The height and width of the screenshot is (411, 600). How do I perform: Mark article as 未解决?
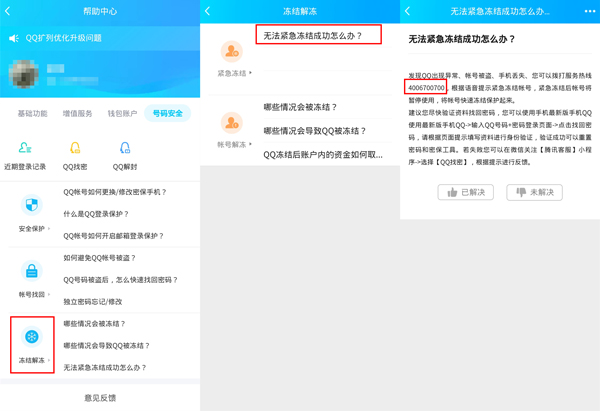(534, 192)
